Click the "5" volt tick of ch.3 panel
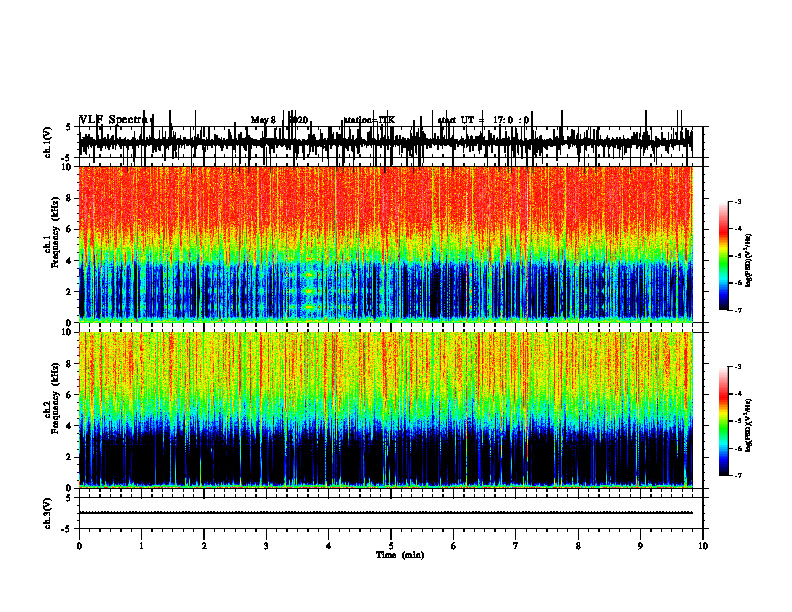The image size is (792, 612). point(68,498)
